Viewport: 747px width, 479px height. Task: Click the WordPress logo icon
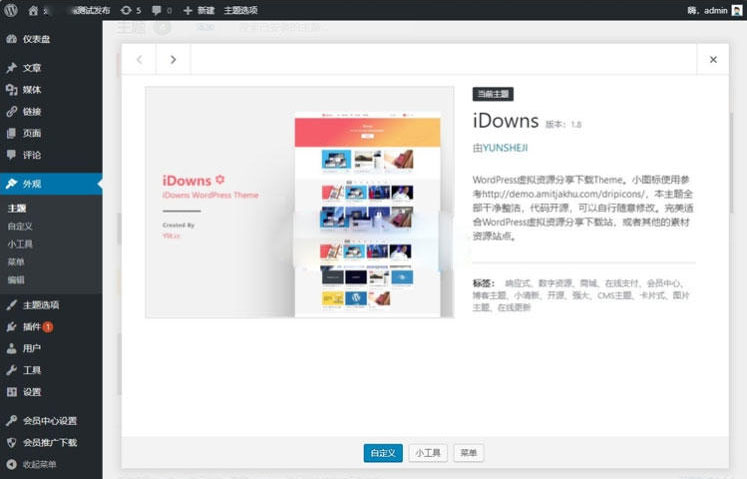click(x=11, y=10)
